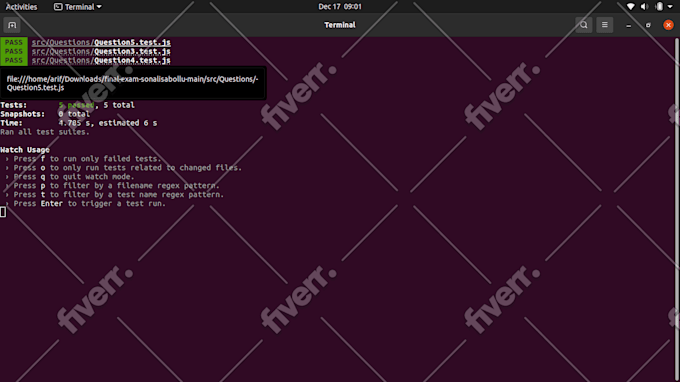Open a new terminal tab with the button
The height and width of the screenshot is (382, 680).
(x=12, y=25)
